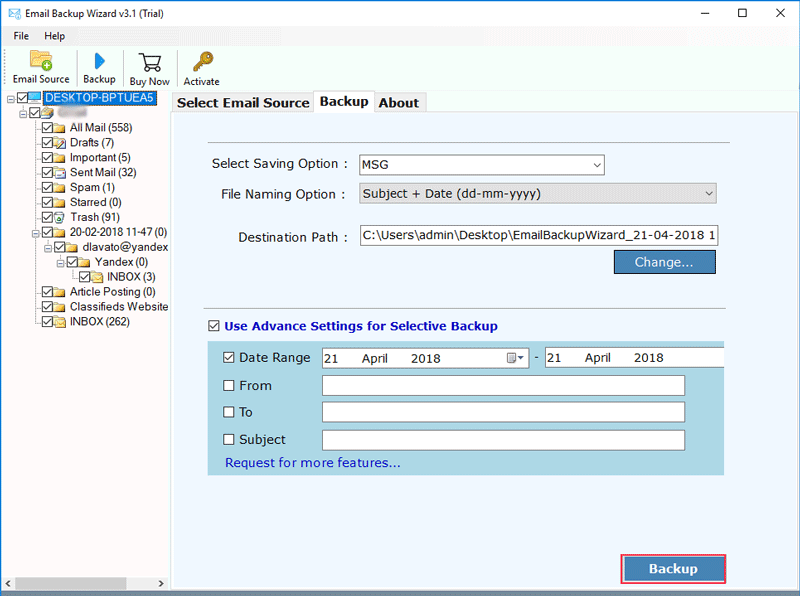800x596 pixels.
Task: Click the horizontal scrollbar thumb in tree
Action: pos(71,583)
